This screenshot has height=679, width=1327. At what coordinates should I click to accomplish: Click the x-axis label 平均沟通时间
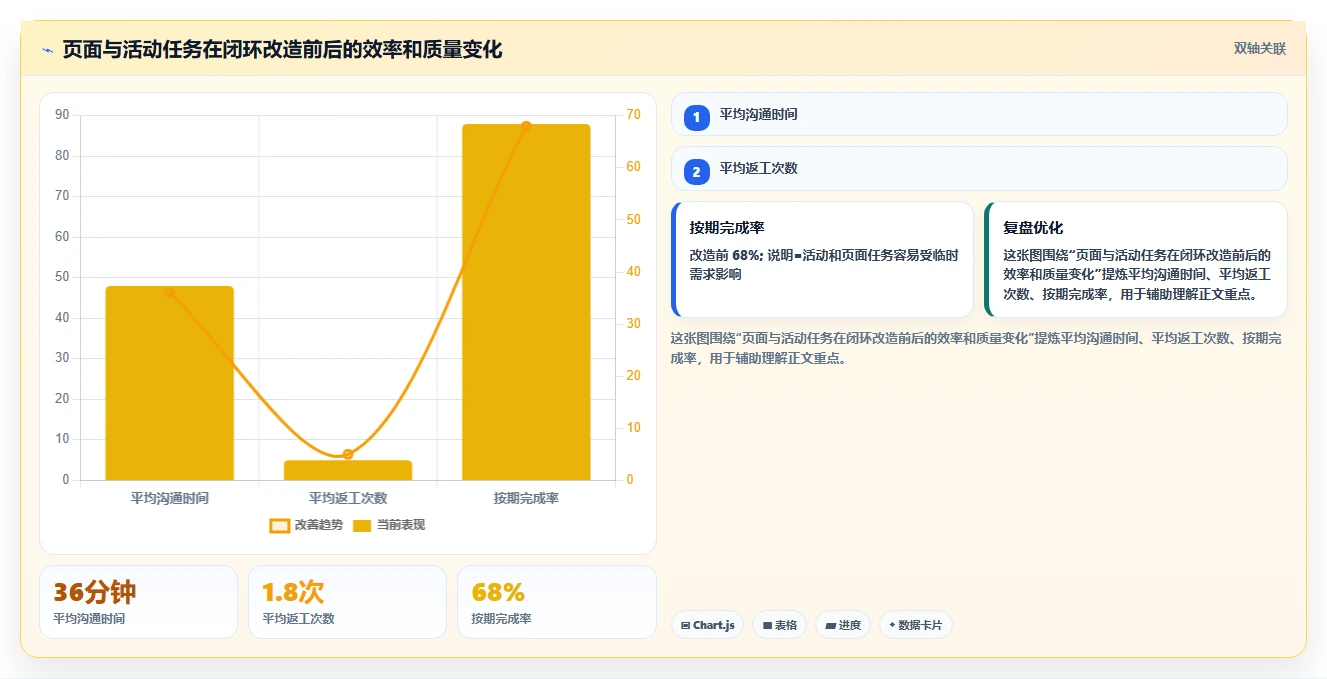point(169,497)
